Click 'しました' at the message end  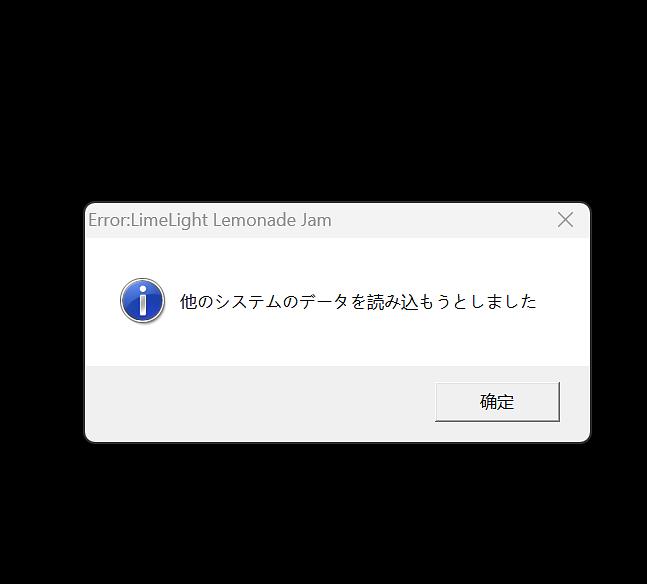click(x=503, y=302)
